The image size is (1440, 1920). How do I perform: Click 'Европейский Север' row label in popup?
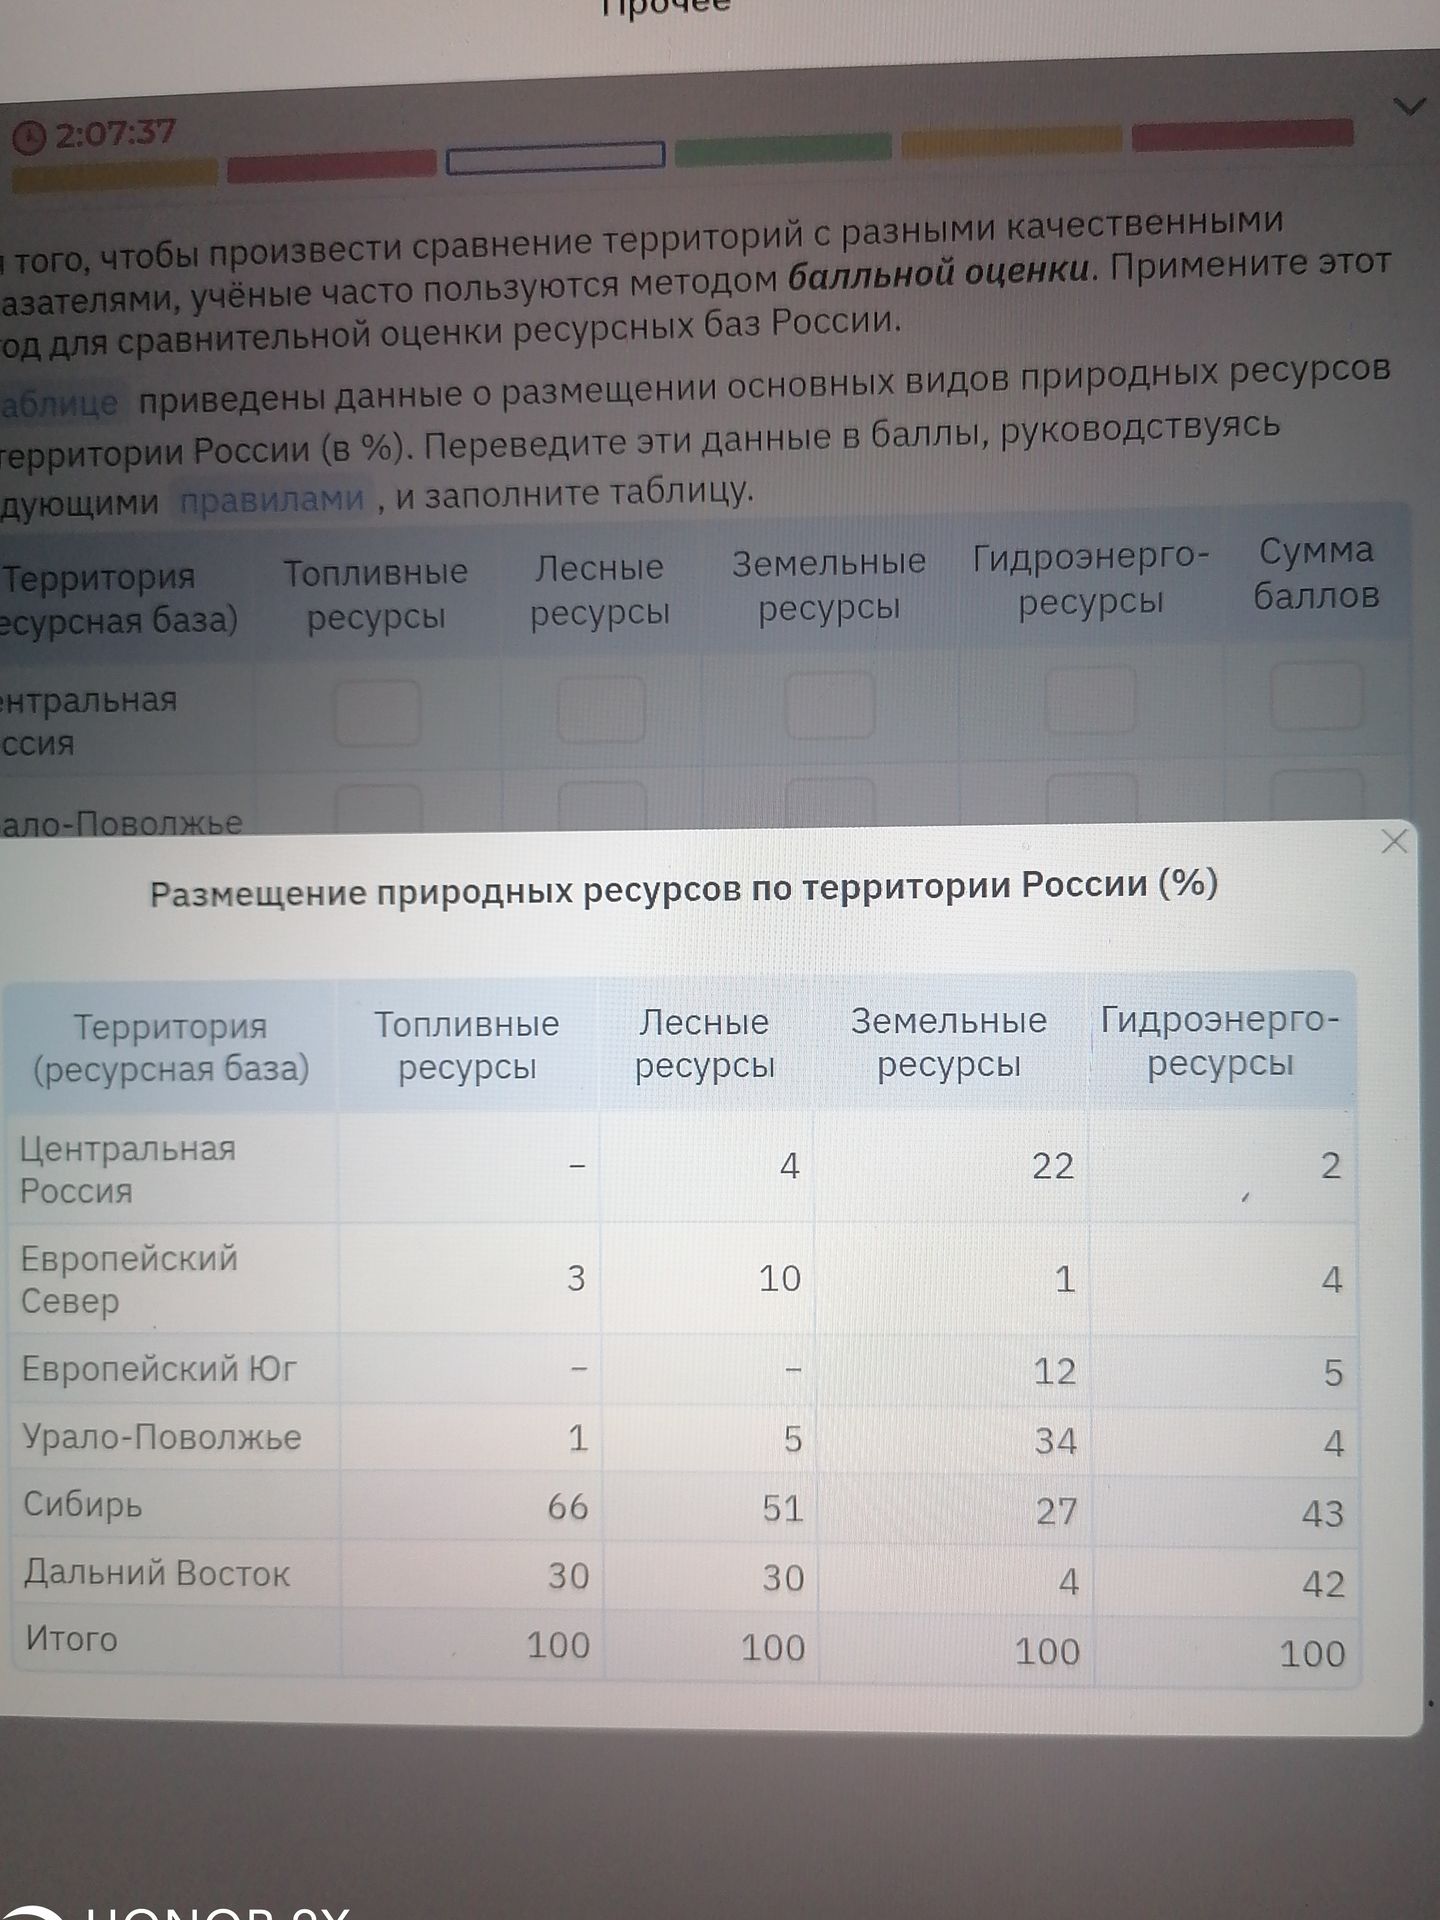tap(128, 1279)
